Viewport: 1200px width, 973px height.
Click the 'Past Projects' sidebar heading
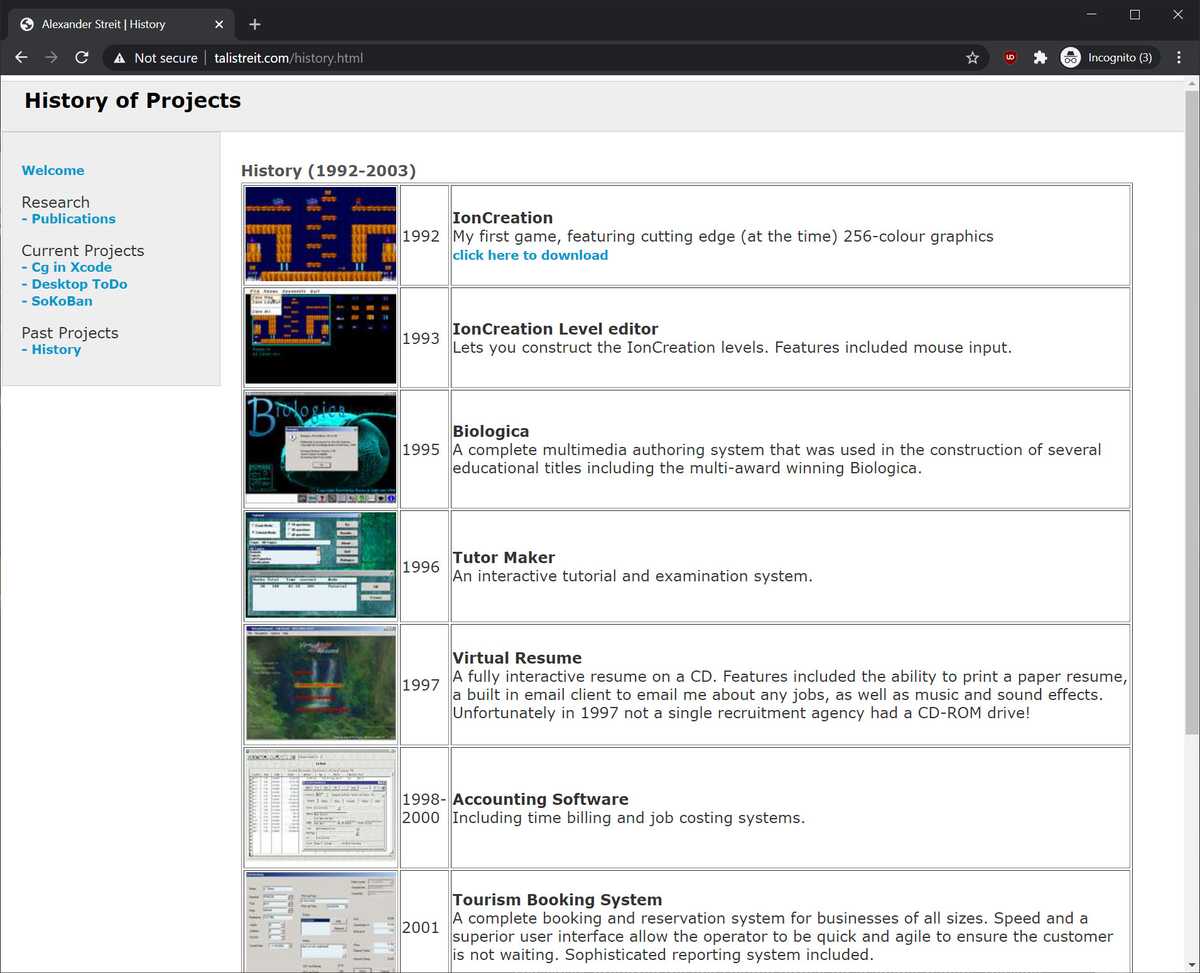[x=70, y=333]
